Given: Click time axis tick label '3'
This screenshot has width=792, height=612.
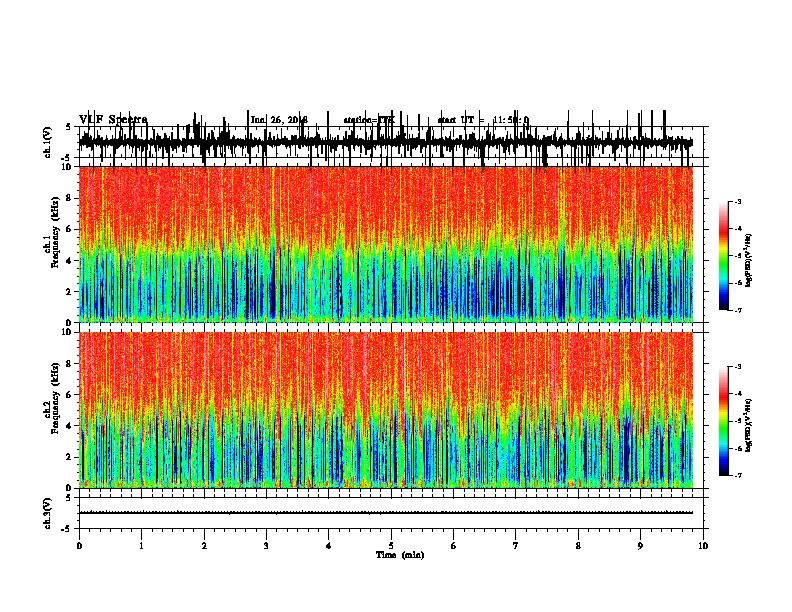Looking at the screenshot, I should pos(266,546).
